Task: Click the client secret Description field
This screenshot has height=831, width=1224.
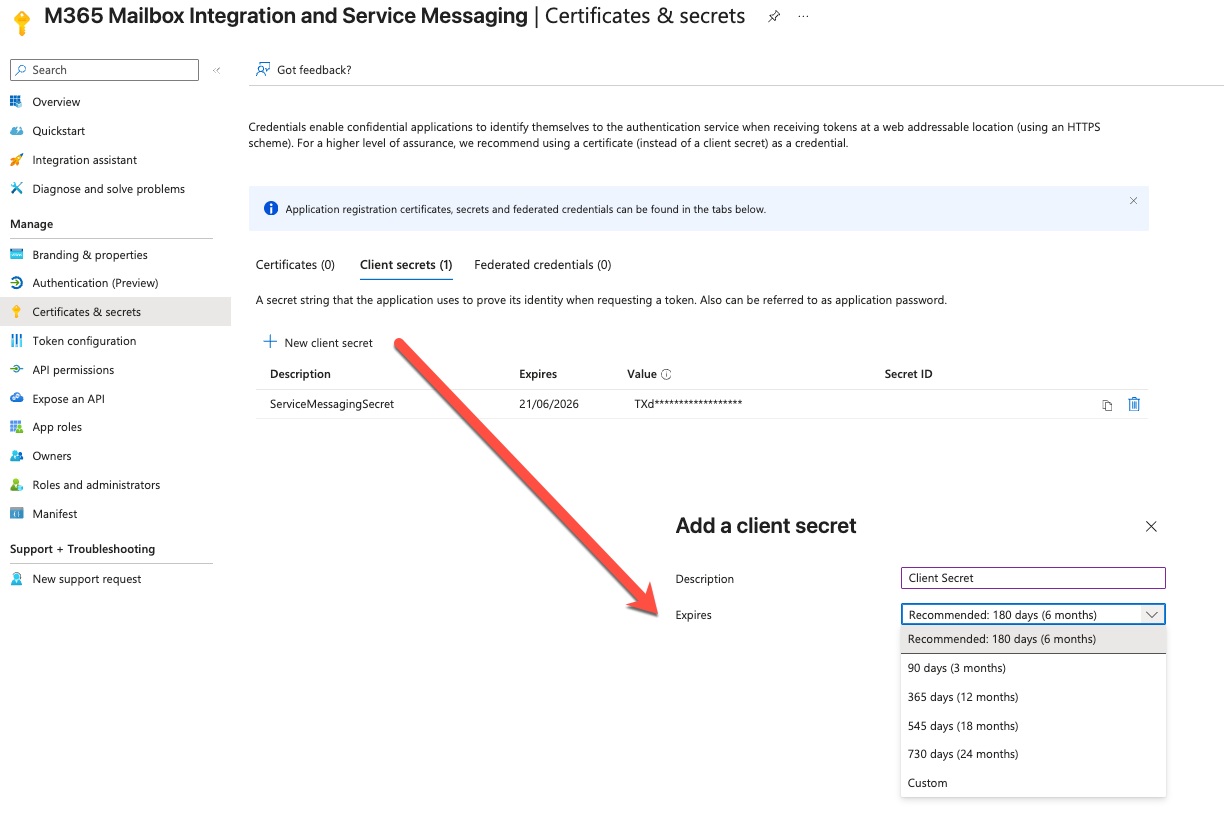Action: [1032, 577]
